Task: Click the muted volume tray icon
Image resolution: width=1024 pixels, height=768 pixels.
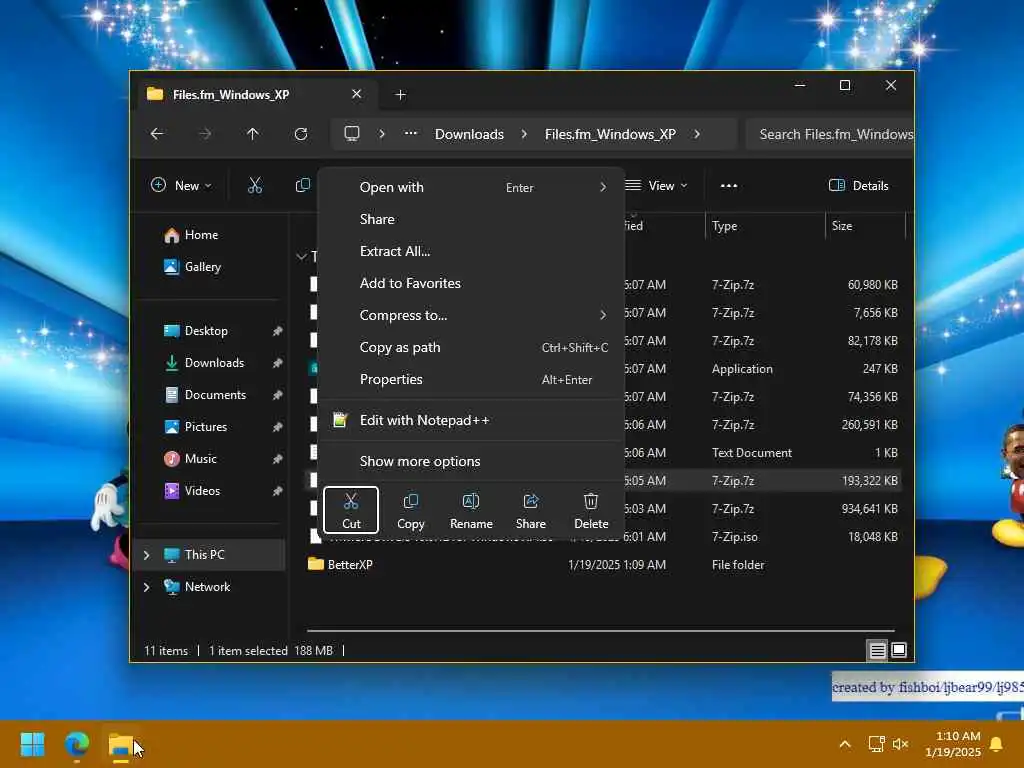Action: (x=901, y=744)
